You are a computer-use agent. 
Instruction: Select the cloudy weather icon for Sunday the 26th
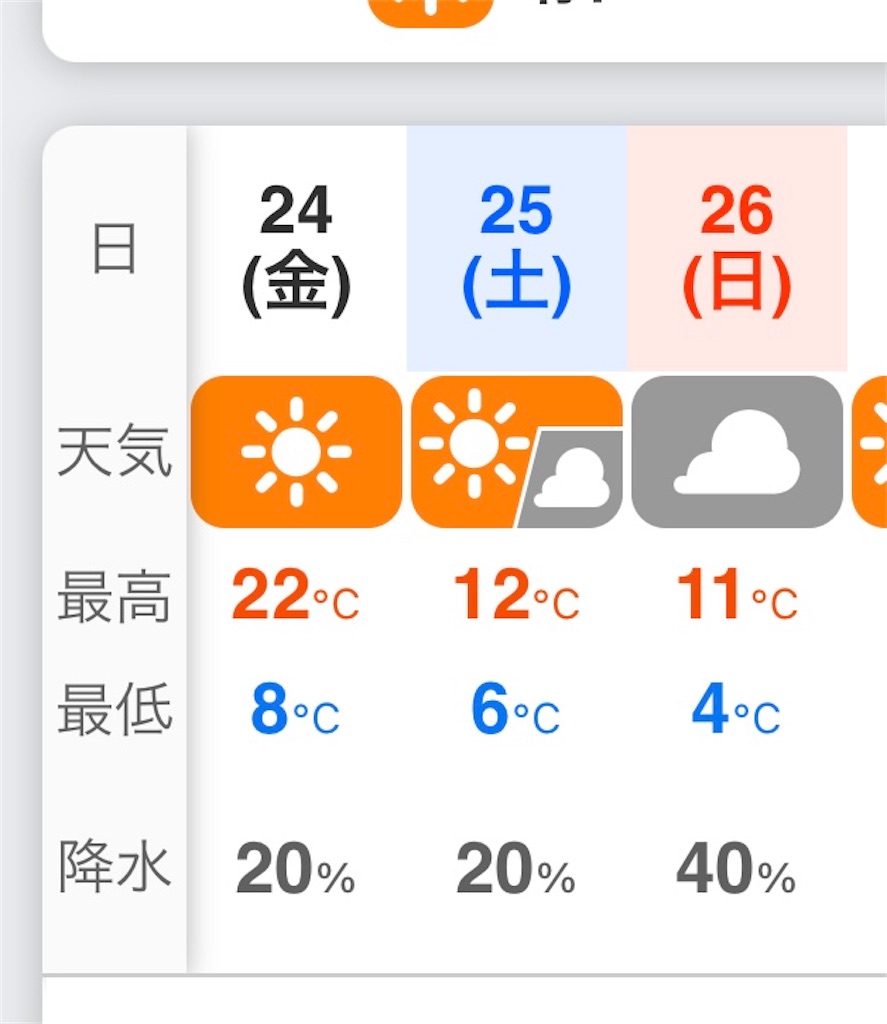736,452
